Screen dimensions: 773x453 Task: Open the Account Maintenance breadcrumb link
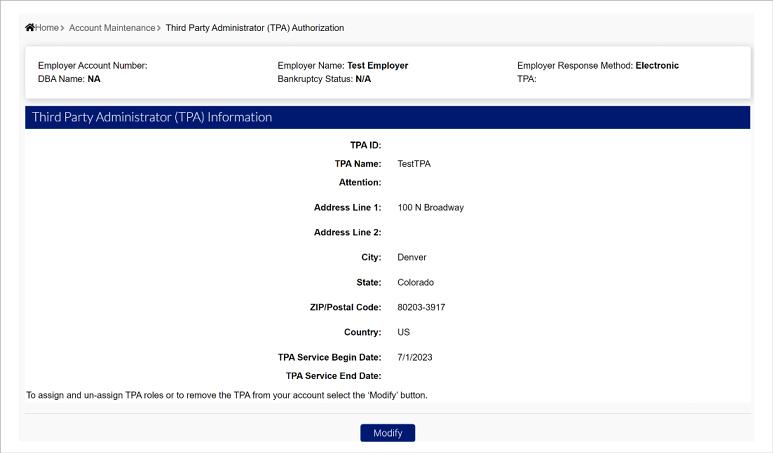pos(112,27)
